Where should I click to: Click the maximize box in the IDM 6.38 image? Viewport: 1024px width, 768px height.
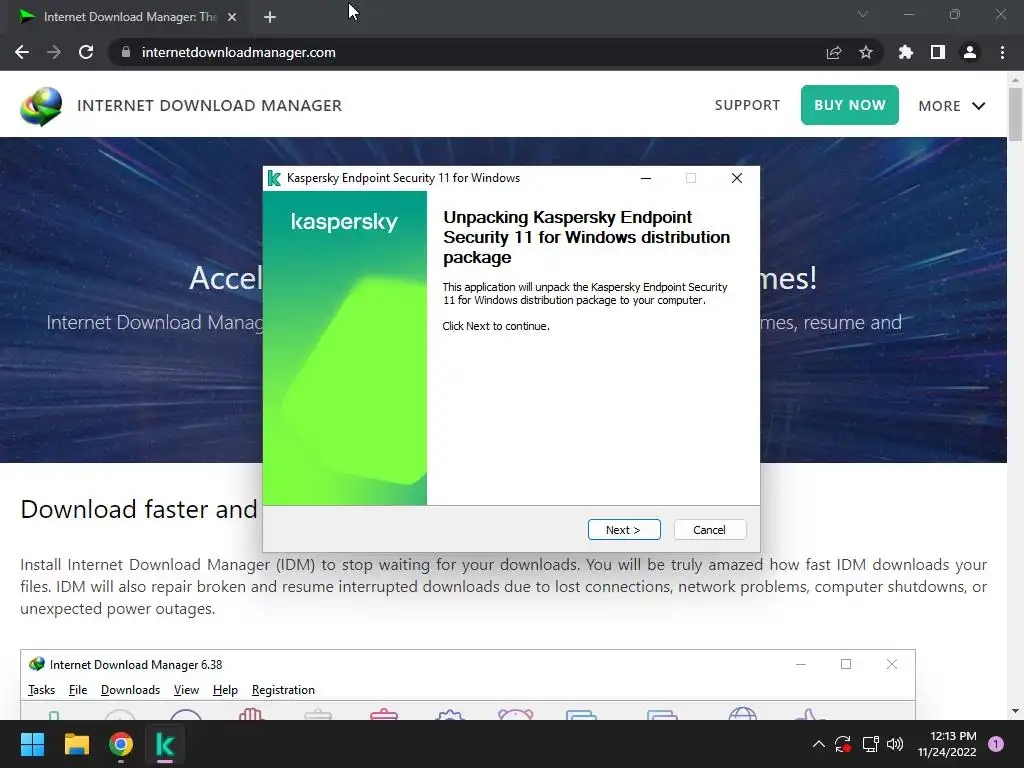pos(846,664)
